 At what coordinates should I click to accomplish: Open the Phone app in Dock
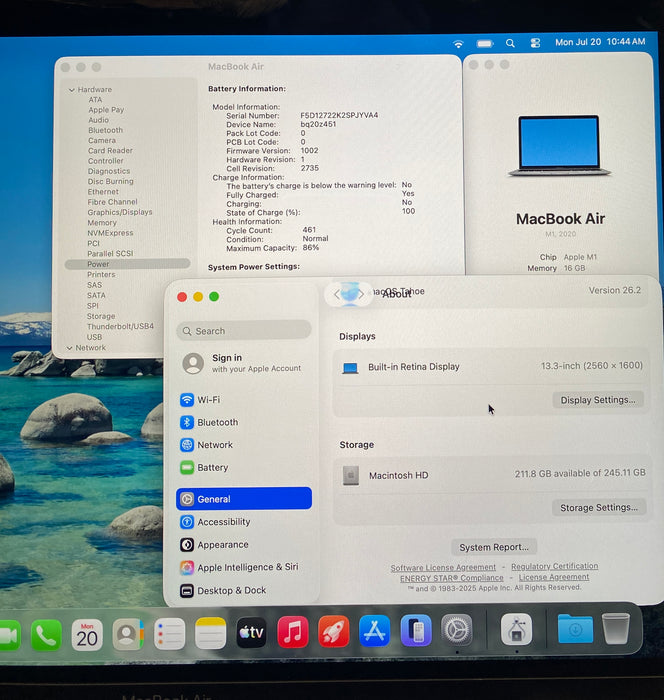[46, 635]
